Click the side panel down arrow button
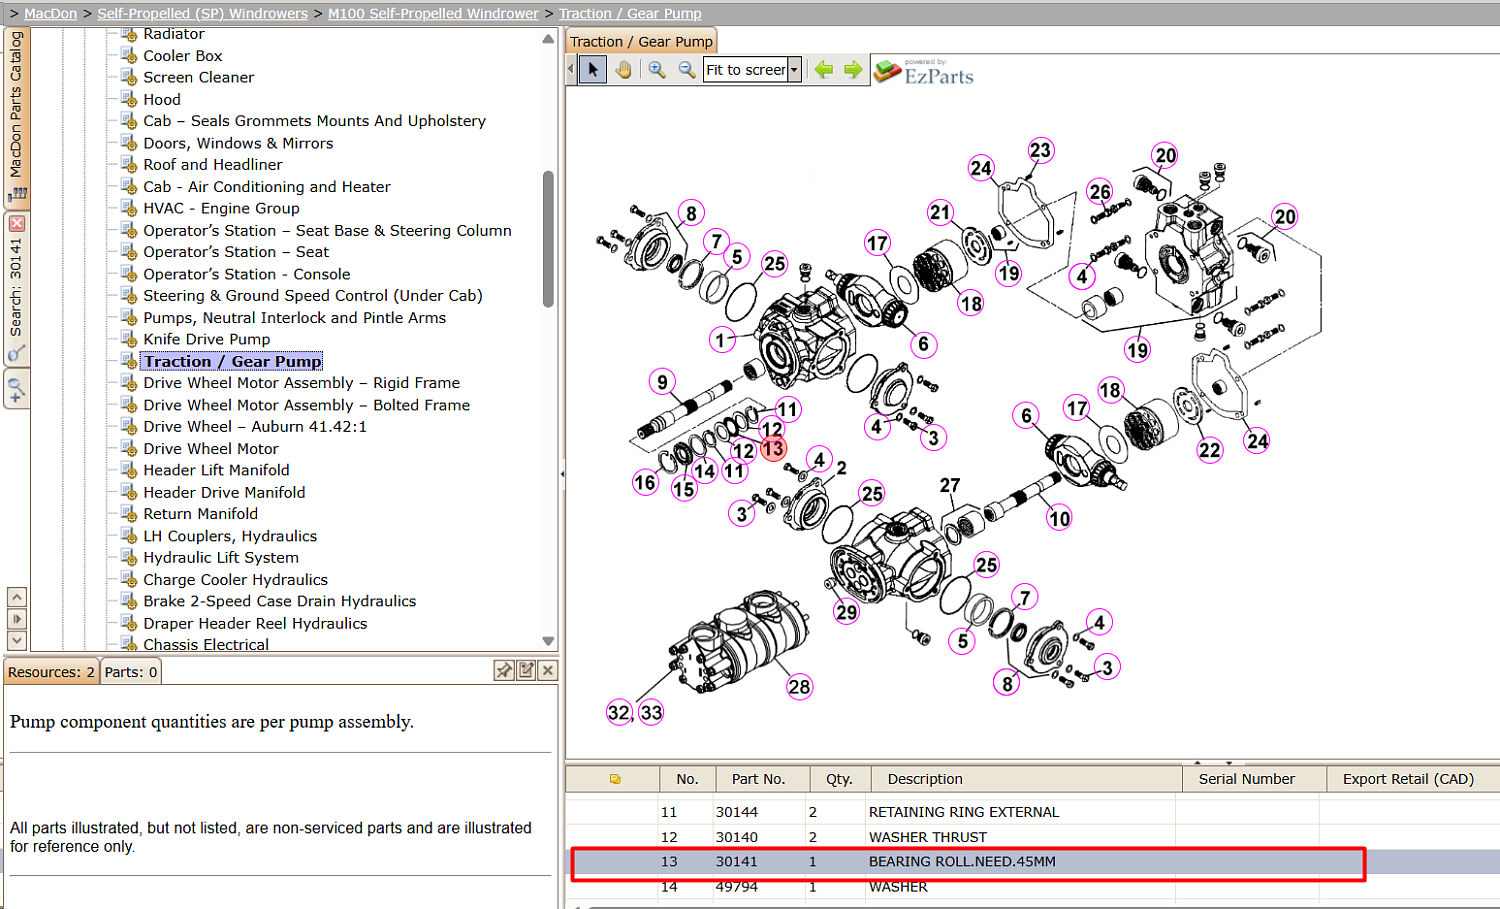The width and height of the screenshot is (1500, 909). tap(17, 641)
